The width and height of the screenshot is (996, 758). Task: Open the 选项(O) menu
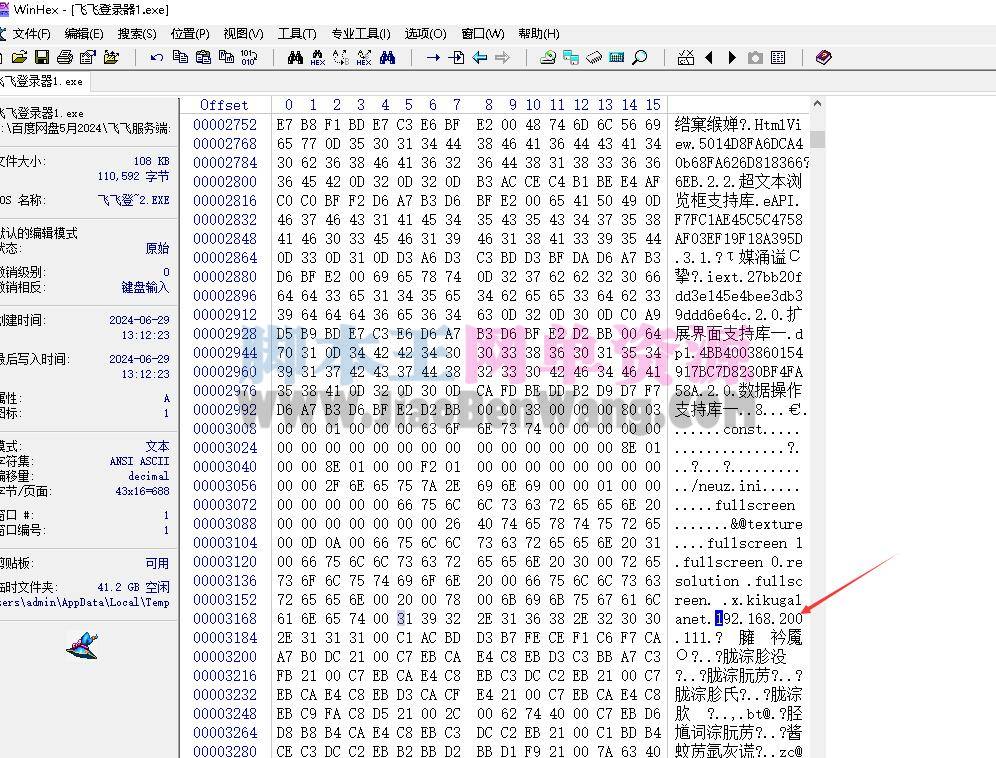pos(426,34)
